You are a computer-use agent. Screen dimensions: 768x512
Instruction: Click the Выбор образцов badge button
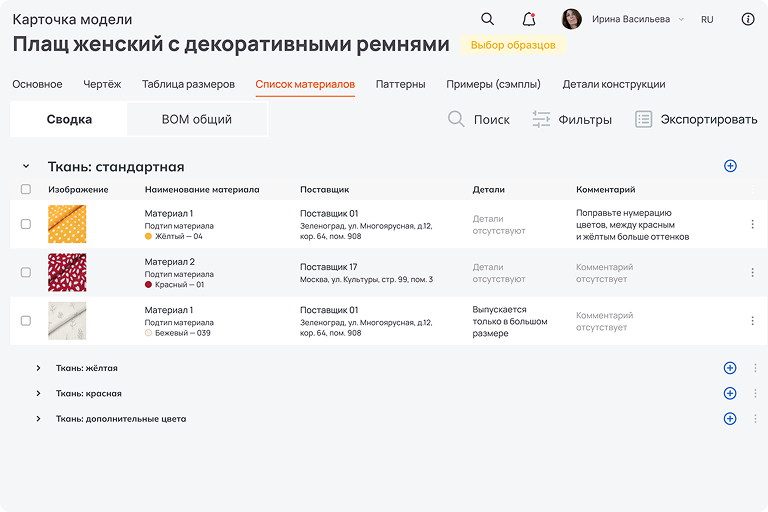click(x=513, y=45)
